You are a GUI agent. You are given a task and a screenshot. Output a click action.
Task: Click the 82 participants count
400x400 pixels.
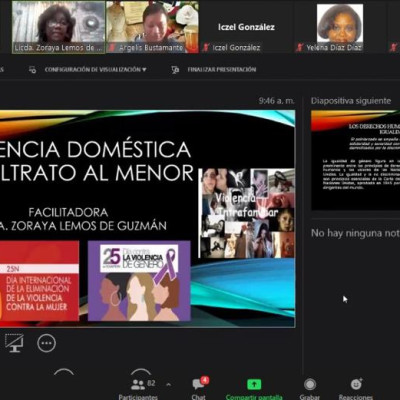pos(151,383)
